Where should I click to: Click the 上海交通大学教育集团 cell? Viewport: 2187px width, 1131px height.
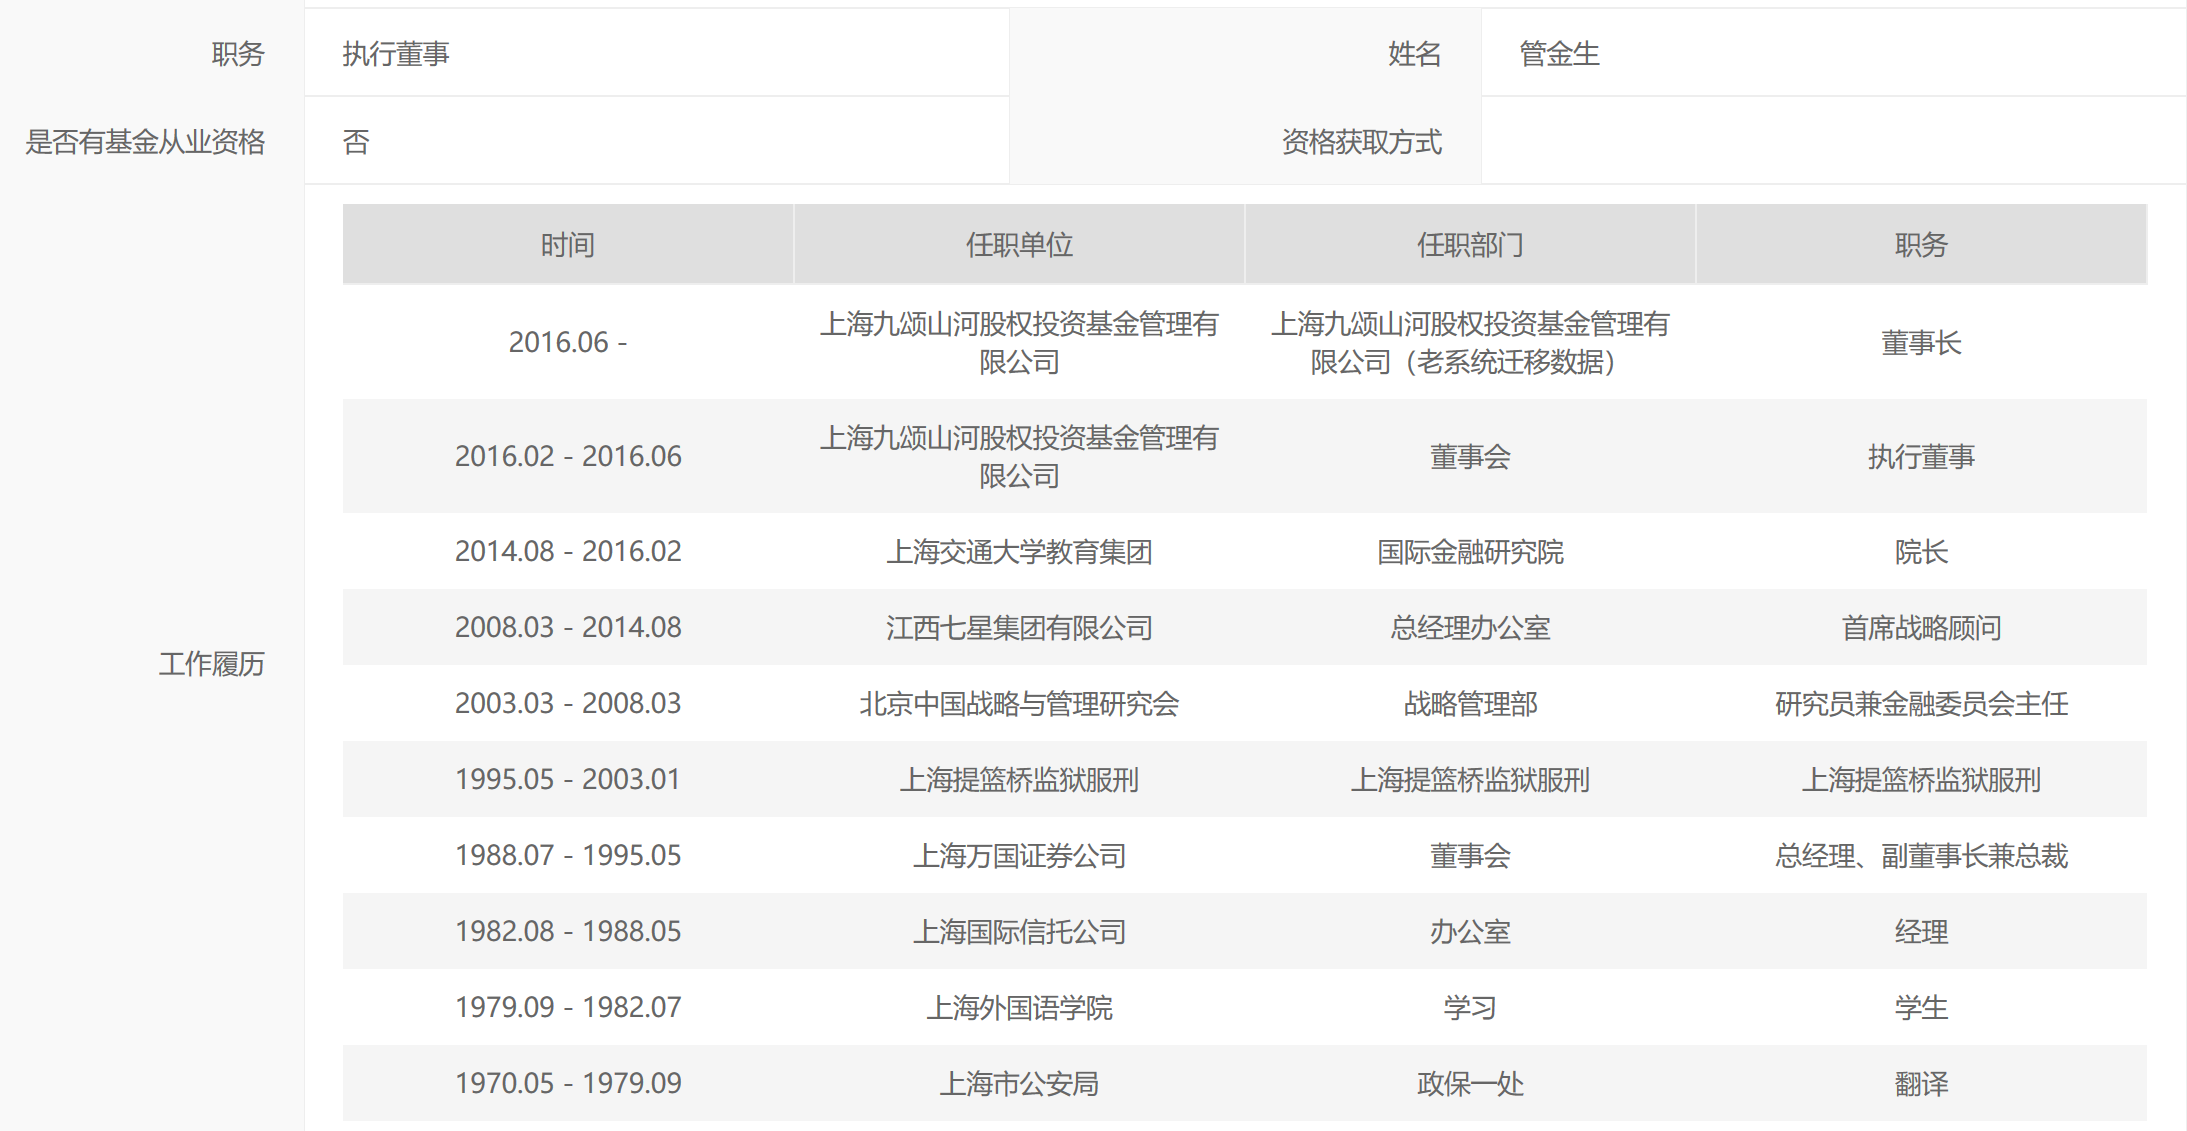click(x=1018, y=552)
